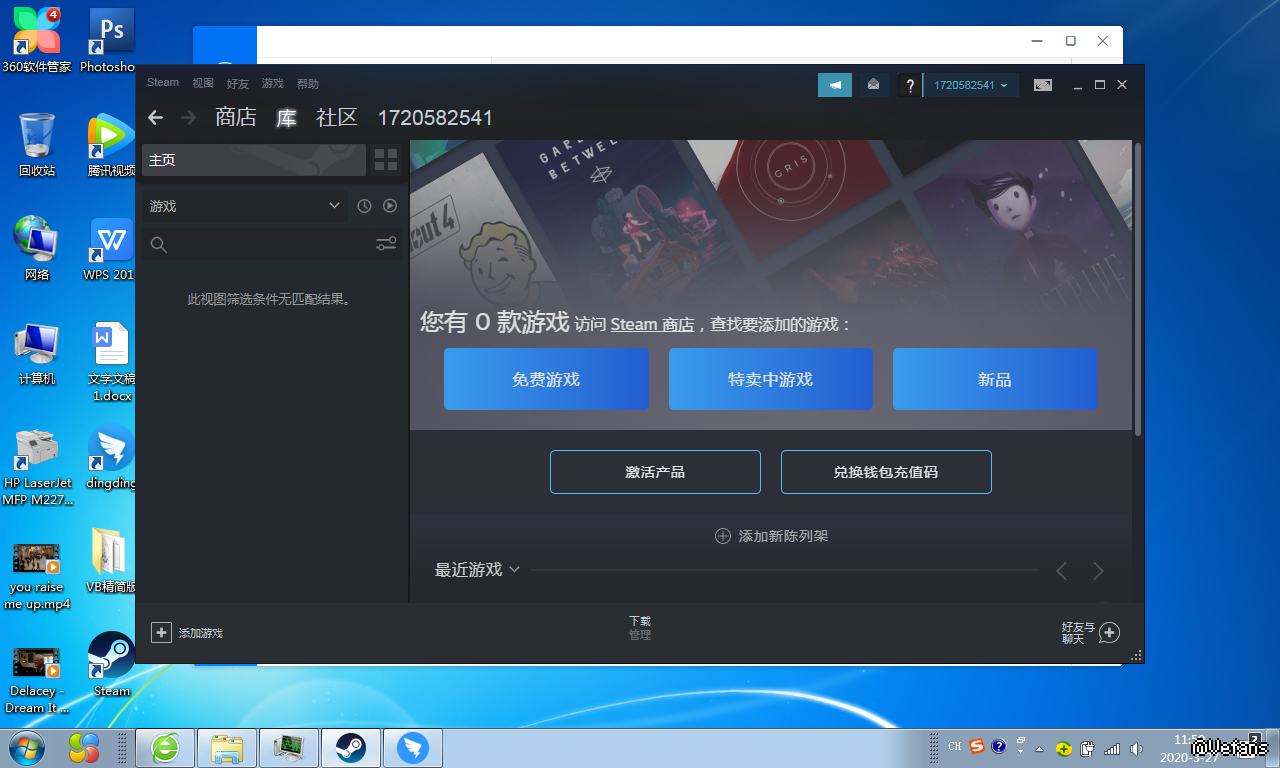Click the 新品 button
Screen dimensions: 1280x768
pos(995,379)
